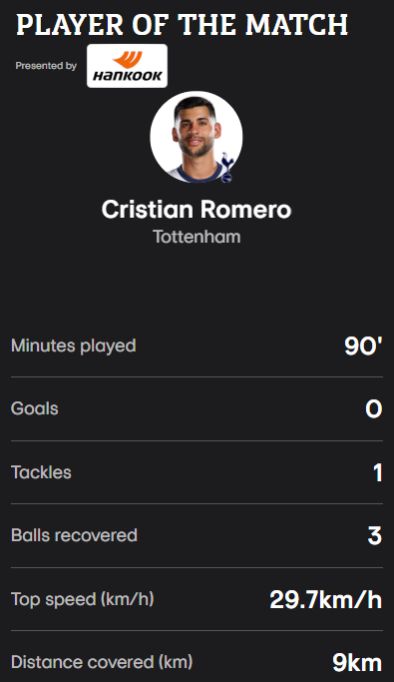Select the Tackles stat label
The width and height of the screenshot is (394, 682).
[41, 472]
